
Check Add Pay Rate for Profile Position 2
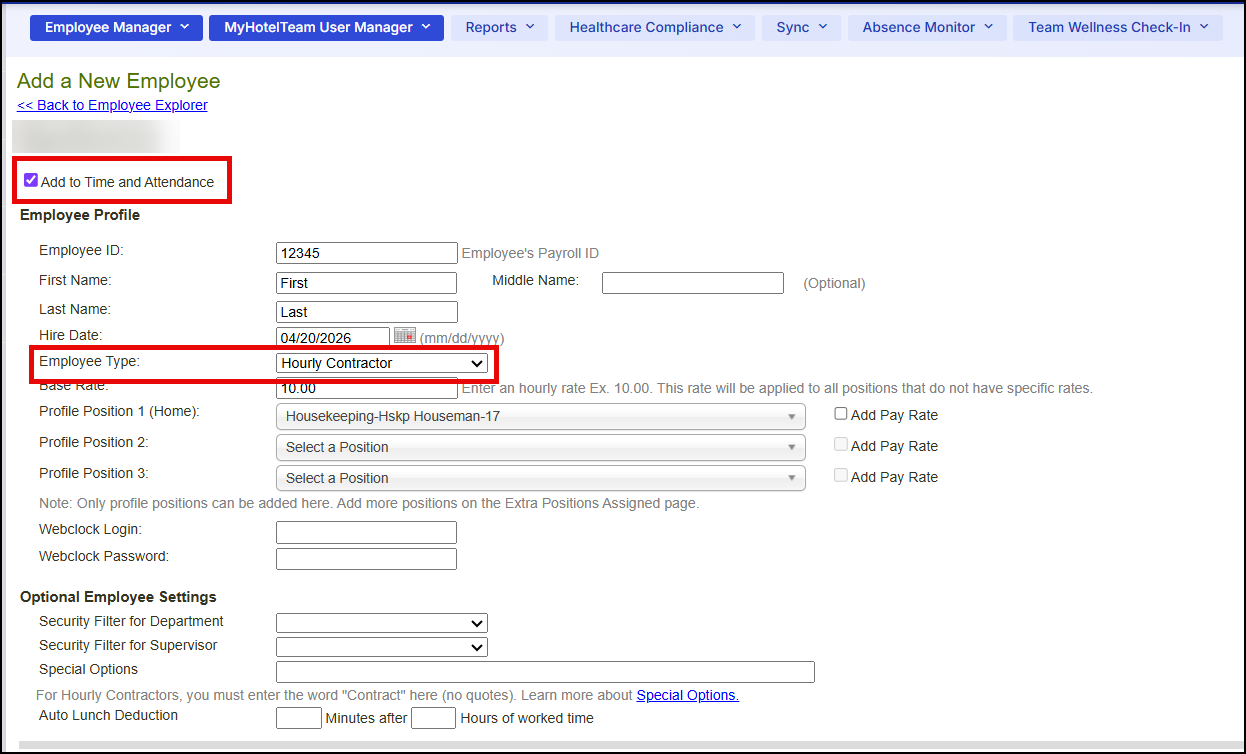[841, 445]
